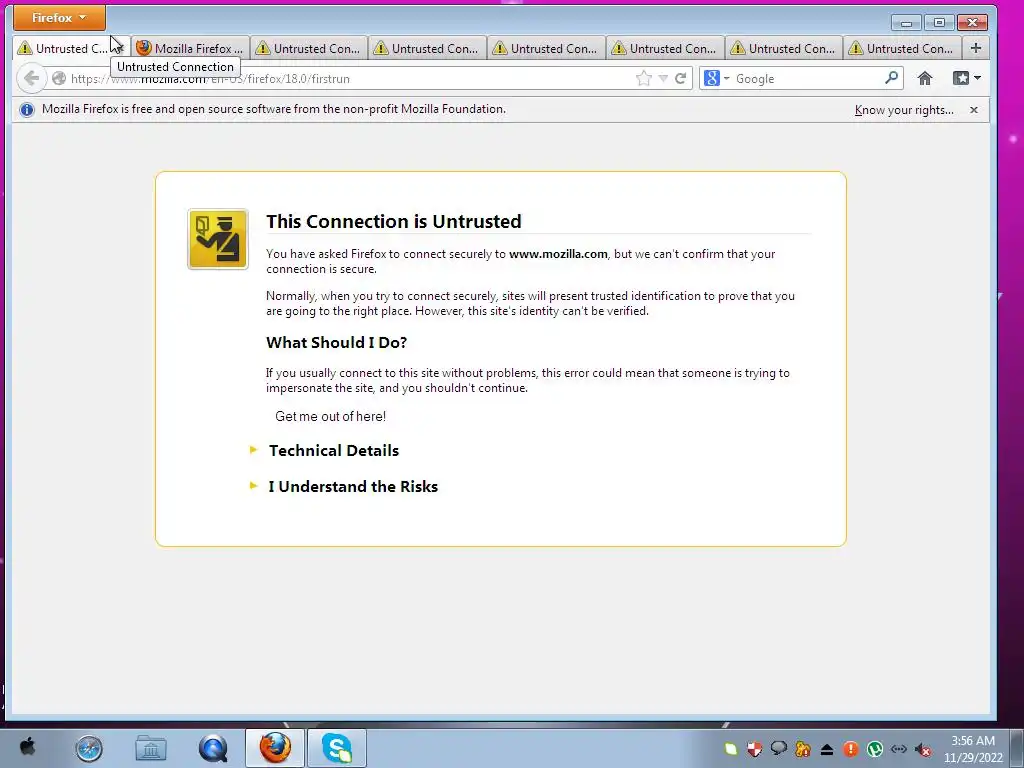Click the site identity globe icon
1024x768 pixels.
[x=59, y=78]
